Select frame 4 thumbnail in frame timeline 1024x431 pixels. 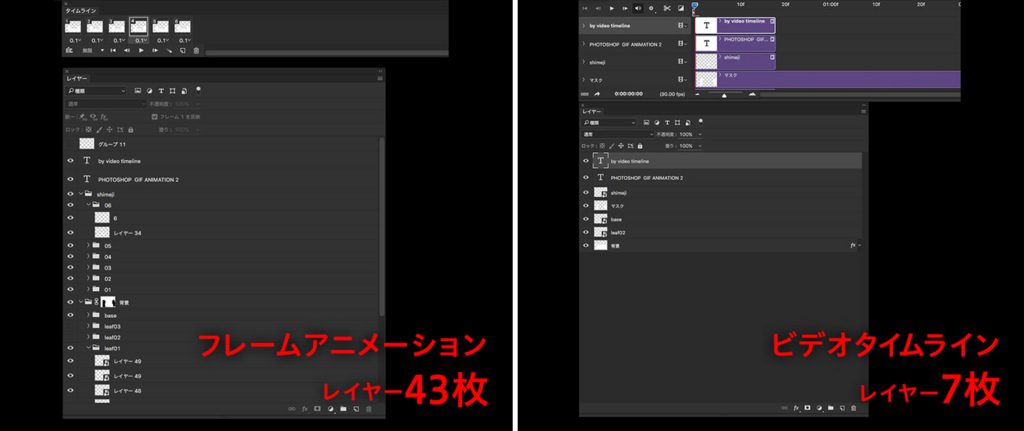138,26
